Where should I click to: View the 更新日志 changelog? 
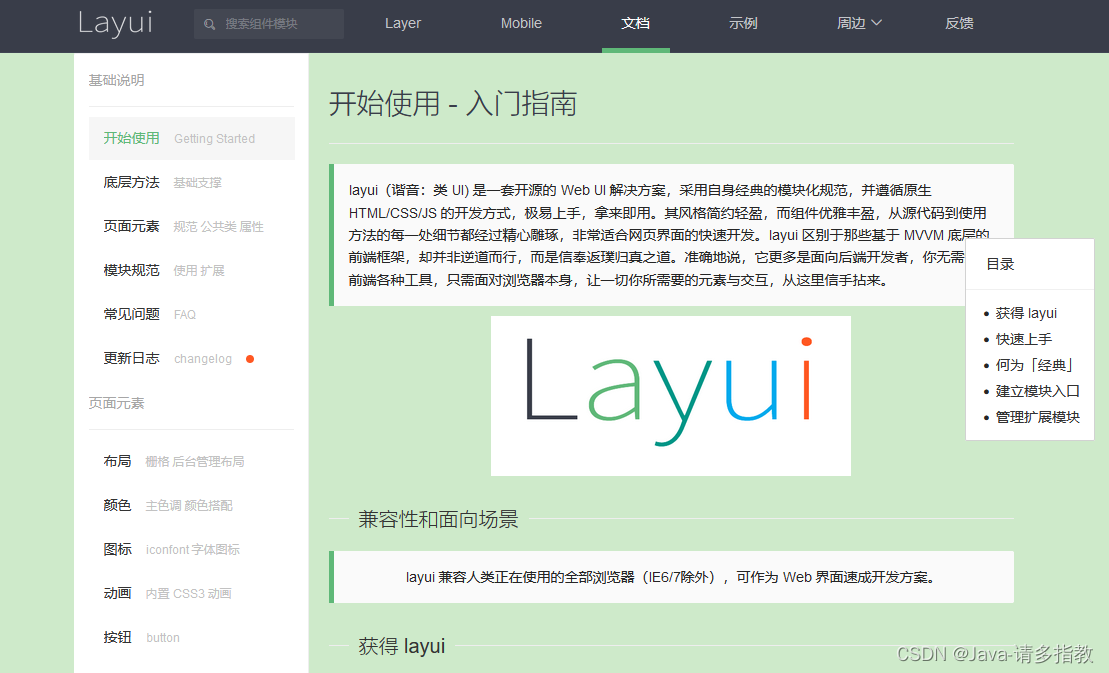point(131,357)
